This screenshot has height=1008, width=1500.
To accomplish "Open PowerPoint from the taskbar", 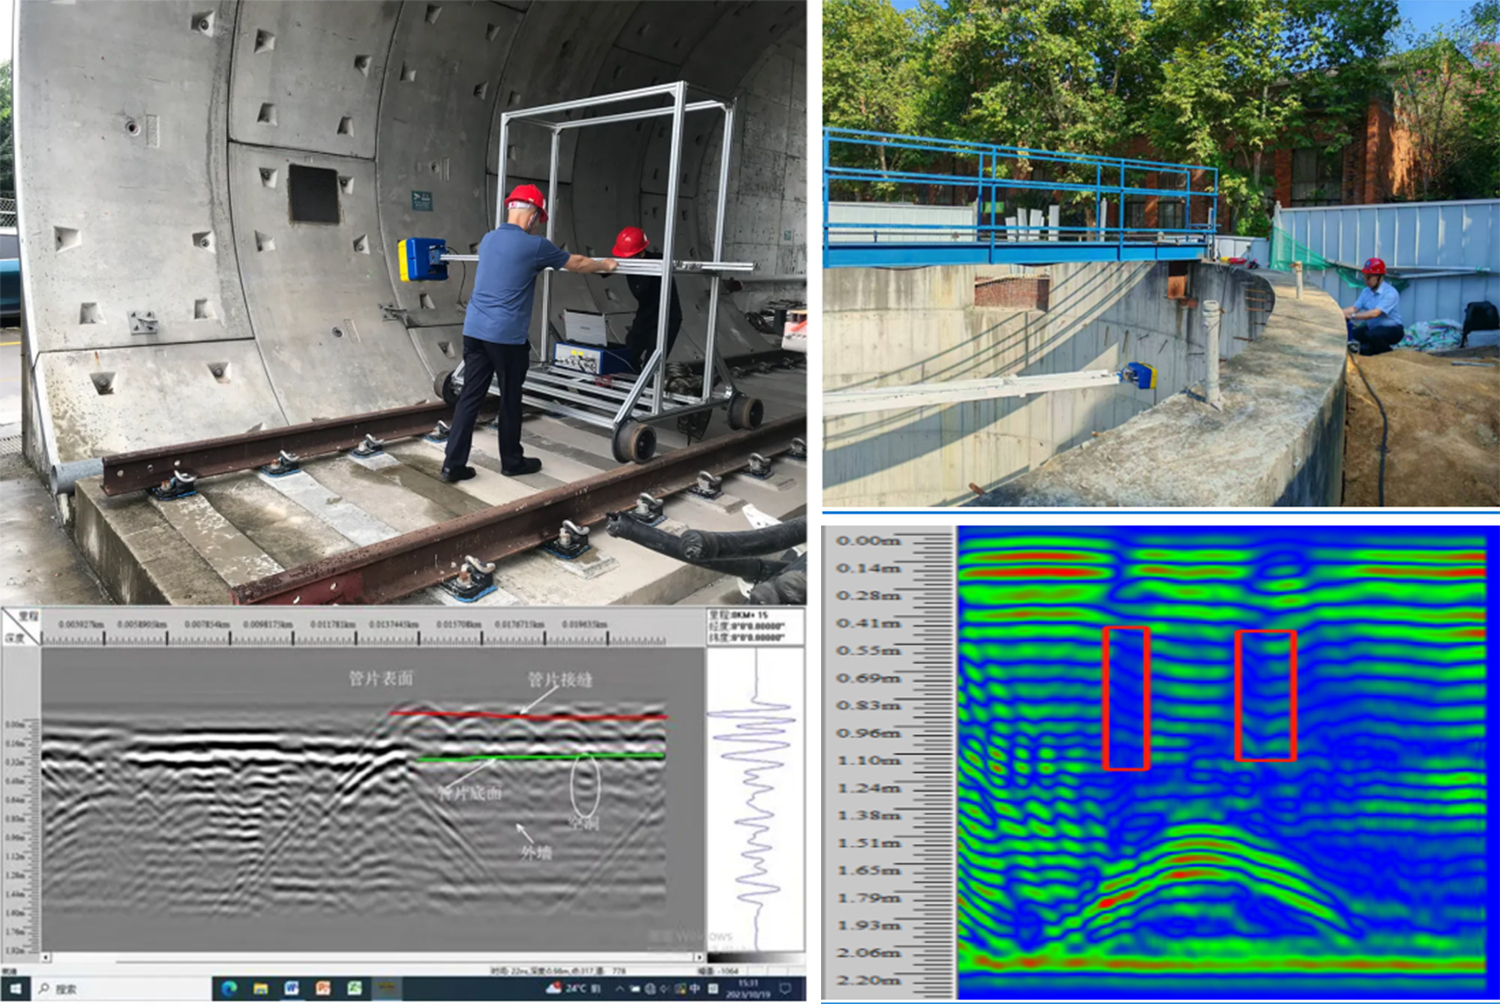I will 322,989.
